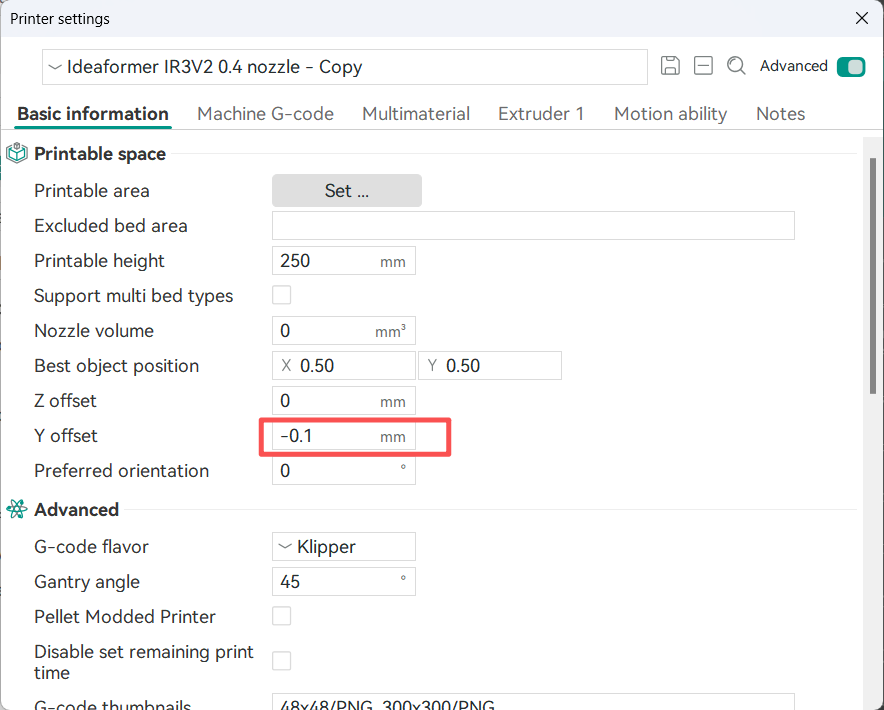Save the printer preset with the disk icon
884x710 pixels.
pos(670,66)
